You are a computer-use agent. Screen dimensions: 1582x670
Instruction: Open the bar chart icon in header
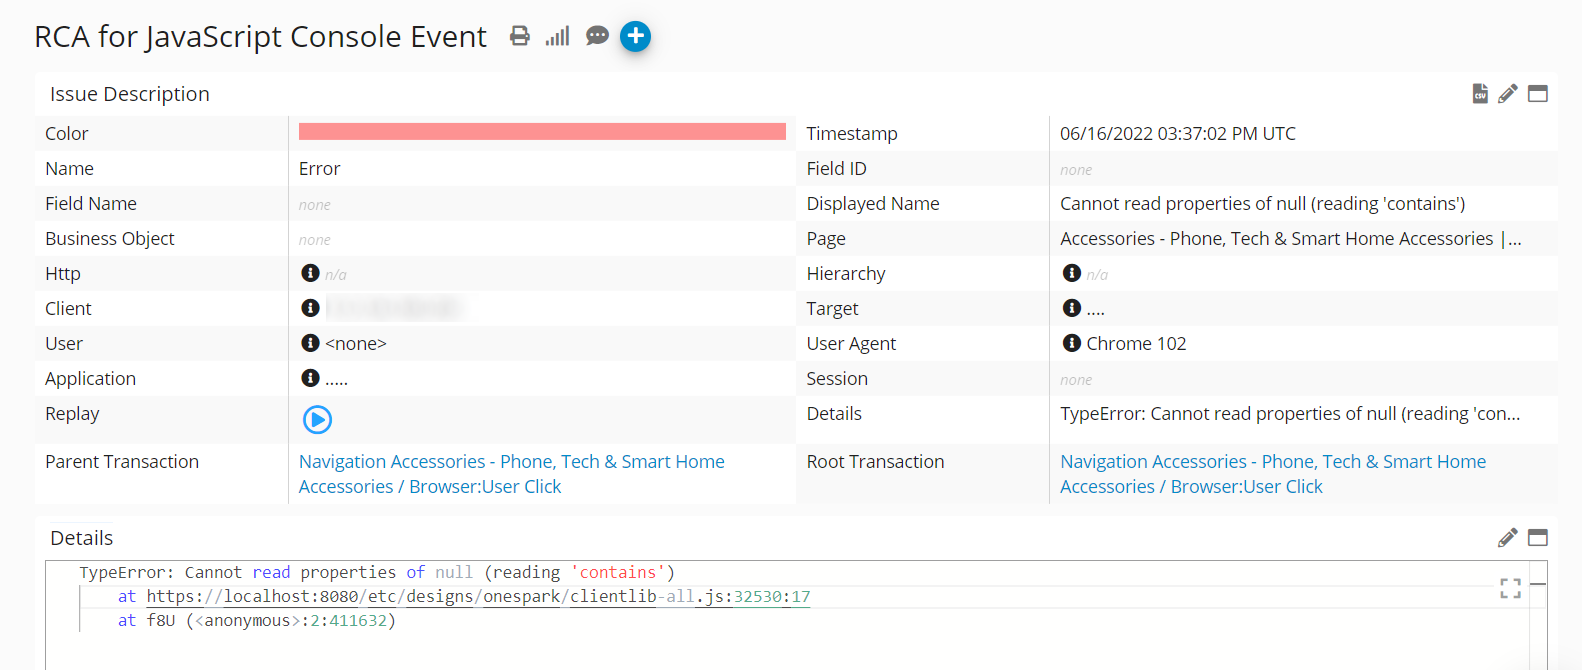(x=557, y=36)
